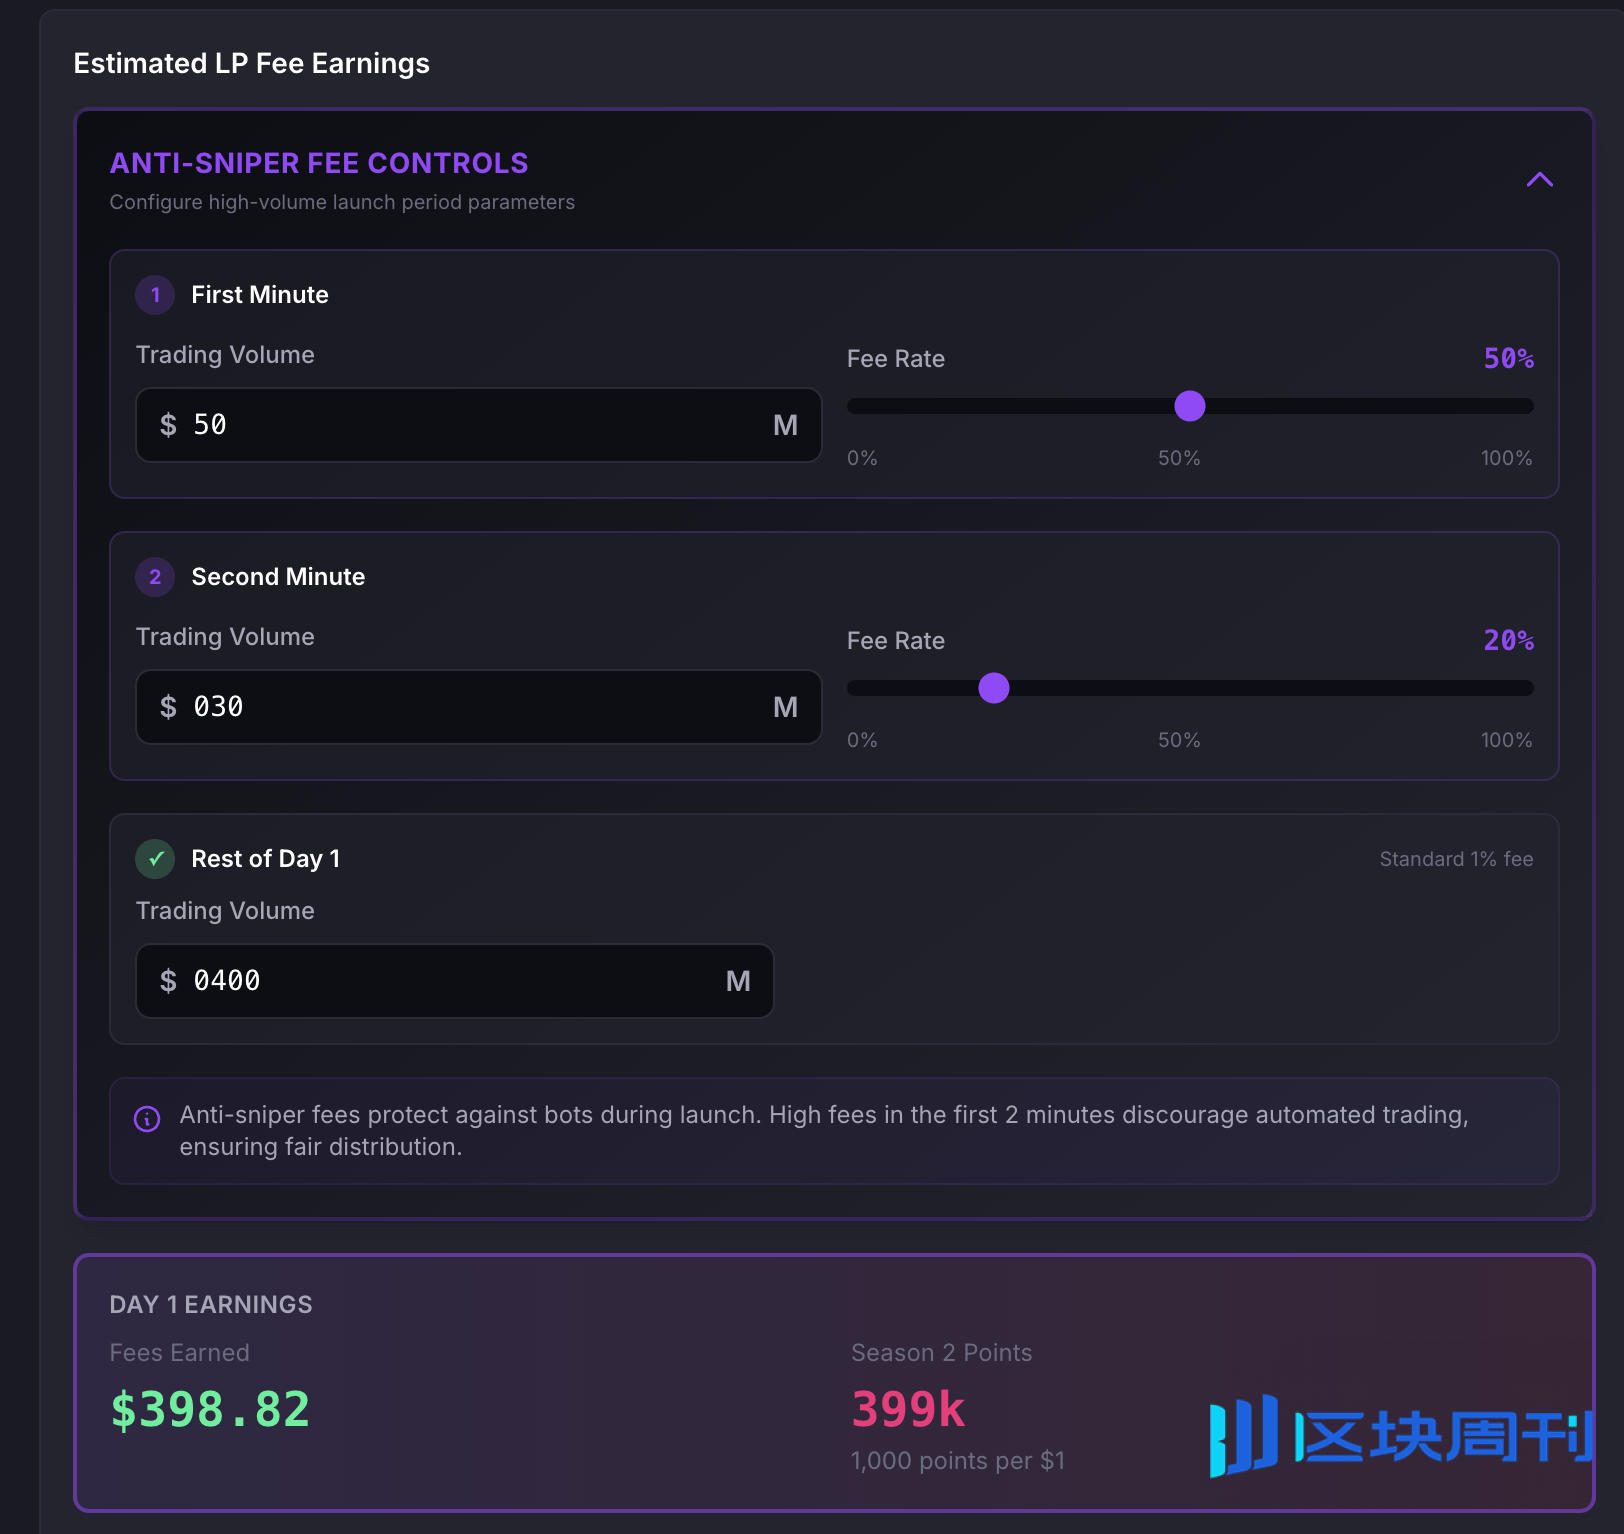Click the blue watermark logo icon
1624x1534 pixels.
[1242, 1436]
